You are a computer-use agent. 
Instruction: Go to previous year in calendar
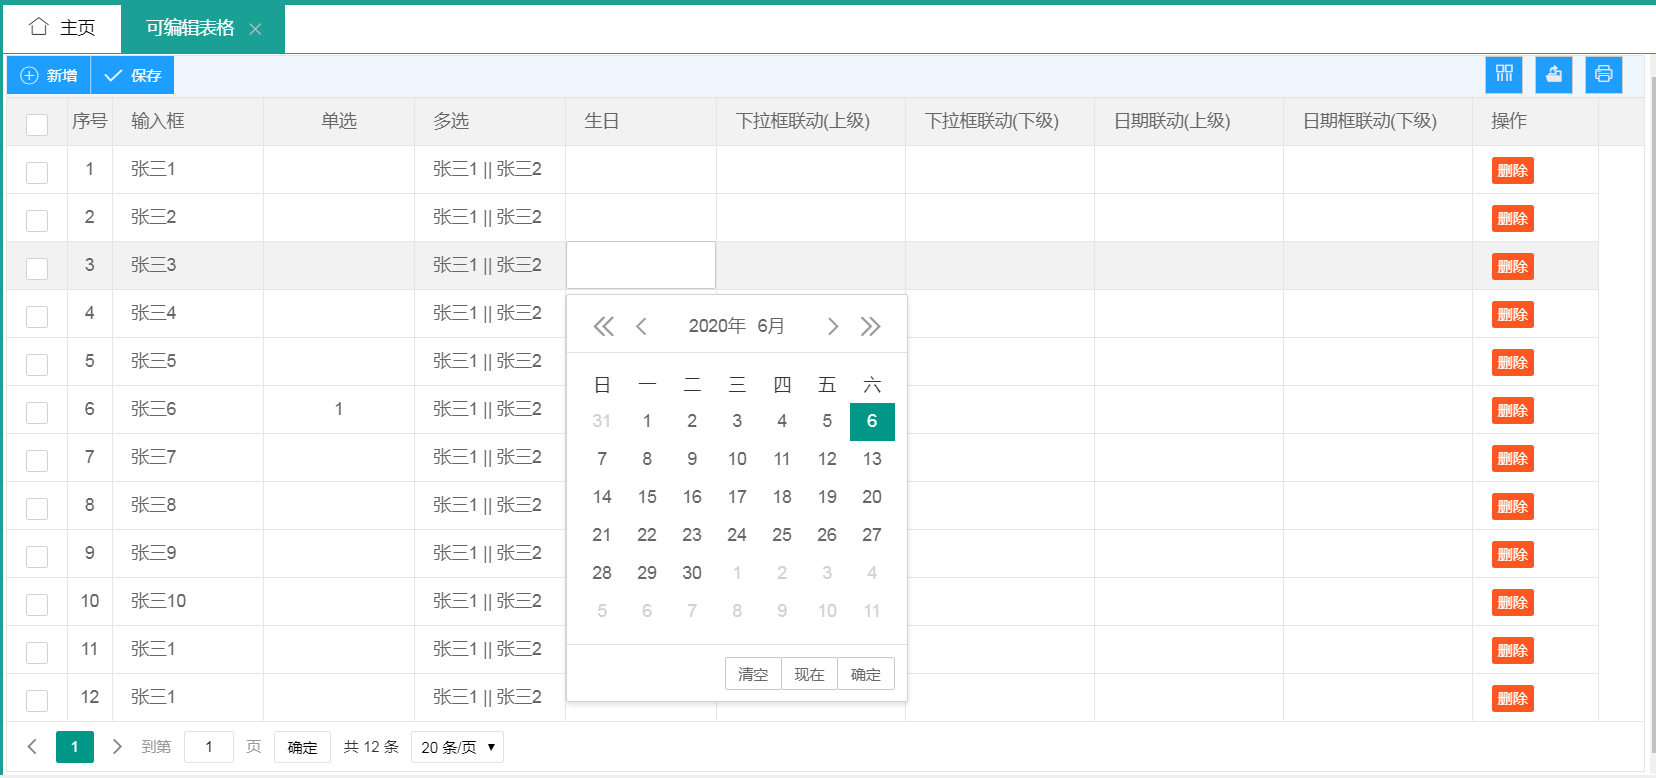[x=603, y=326]
